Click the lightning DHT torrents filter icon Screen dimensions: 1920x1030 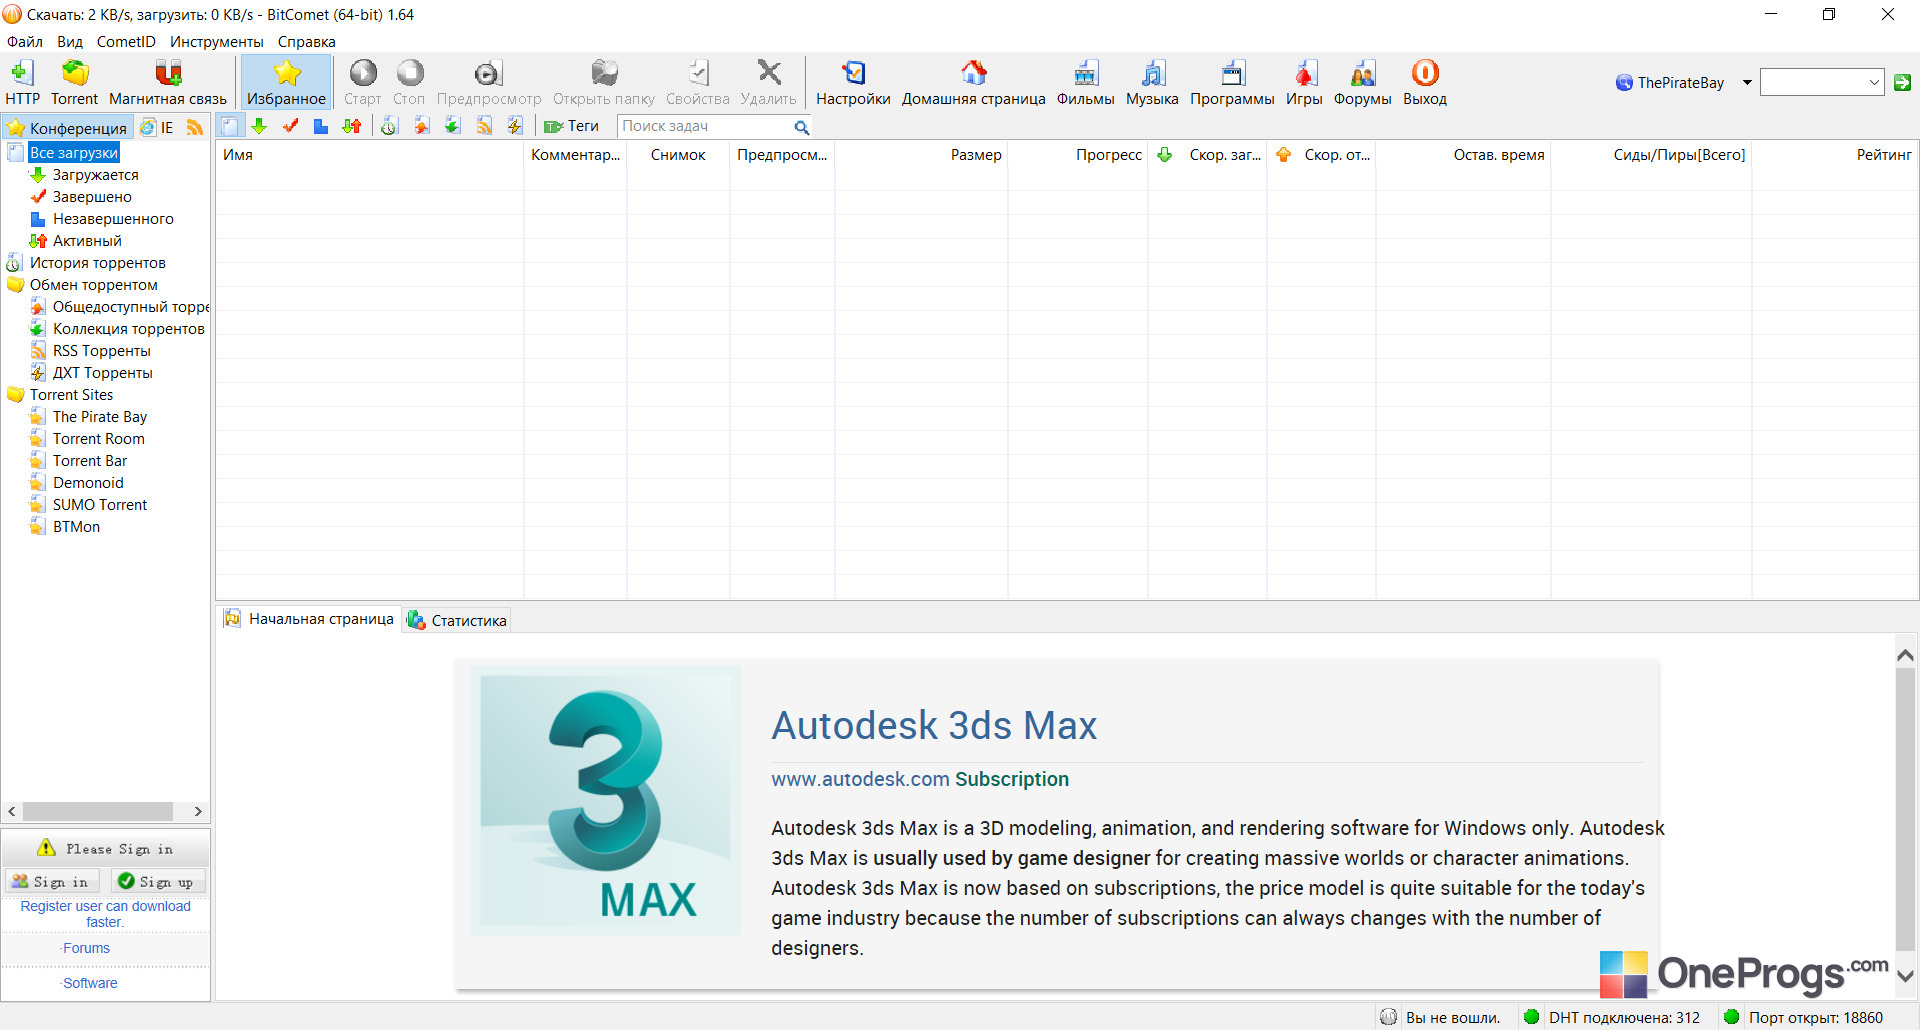(515, 126)
